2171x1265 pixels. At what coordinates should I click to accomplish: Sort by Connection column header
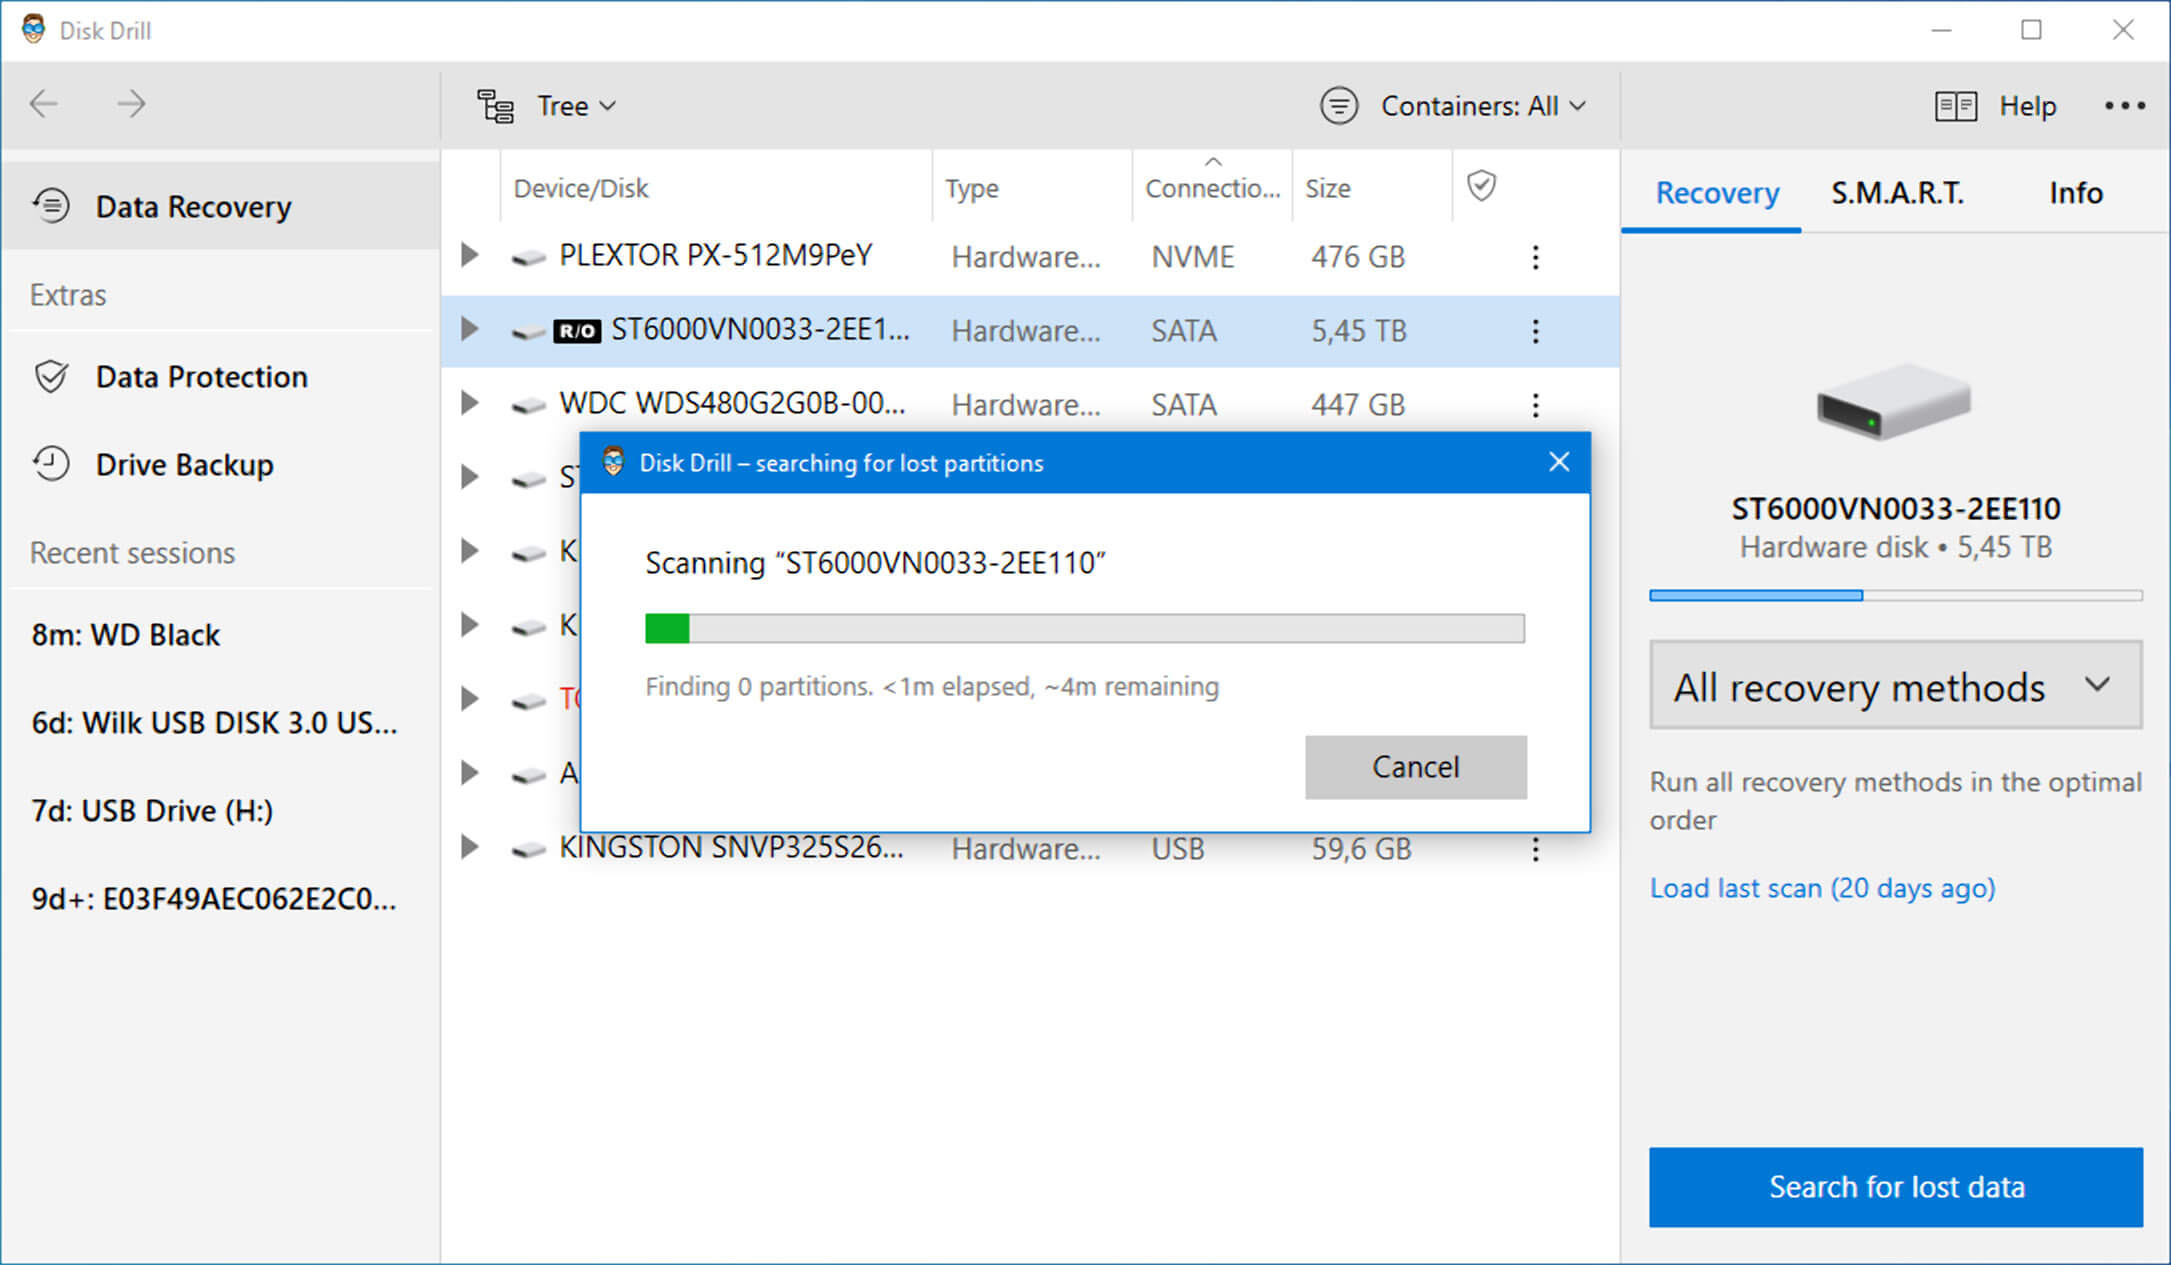(x=1212, y=188)
